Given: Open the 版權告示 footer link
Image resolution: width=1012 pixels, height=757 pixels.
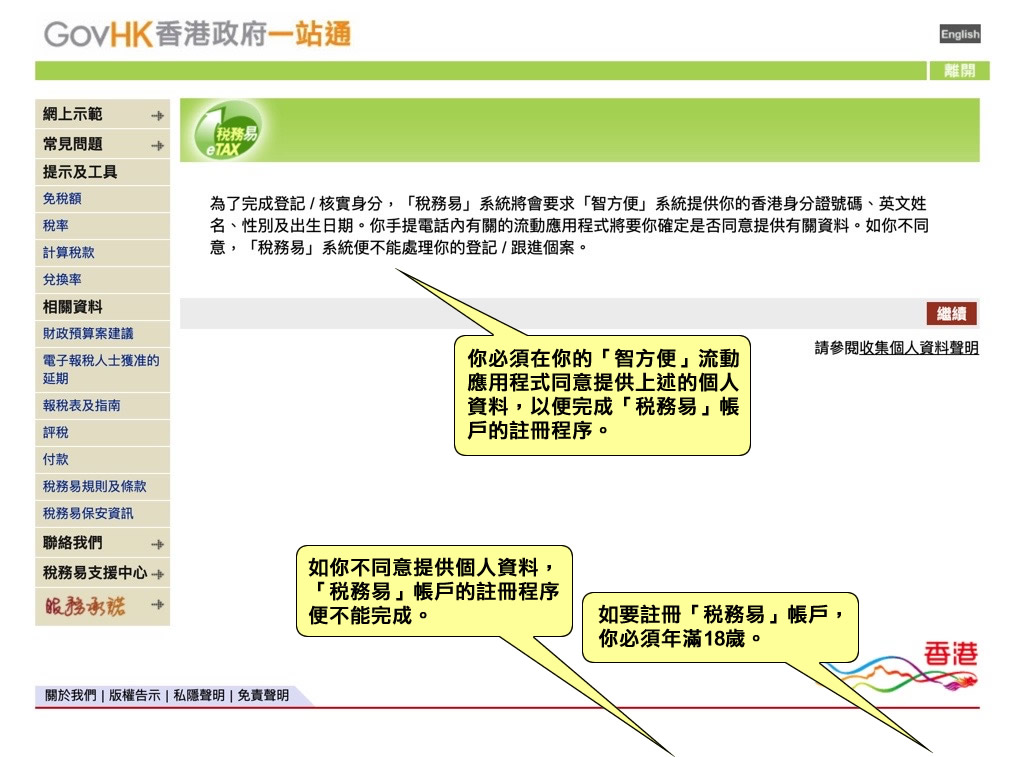Looking at the screenshot, I should pyautogui.click(x=134, y=695).
